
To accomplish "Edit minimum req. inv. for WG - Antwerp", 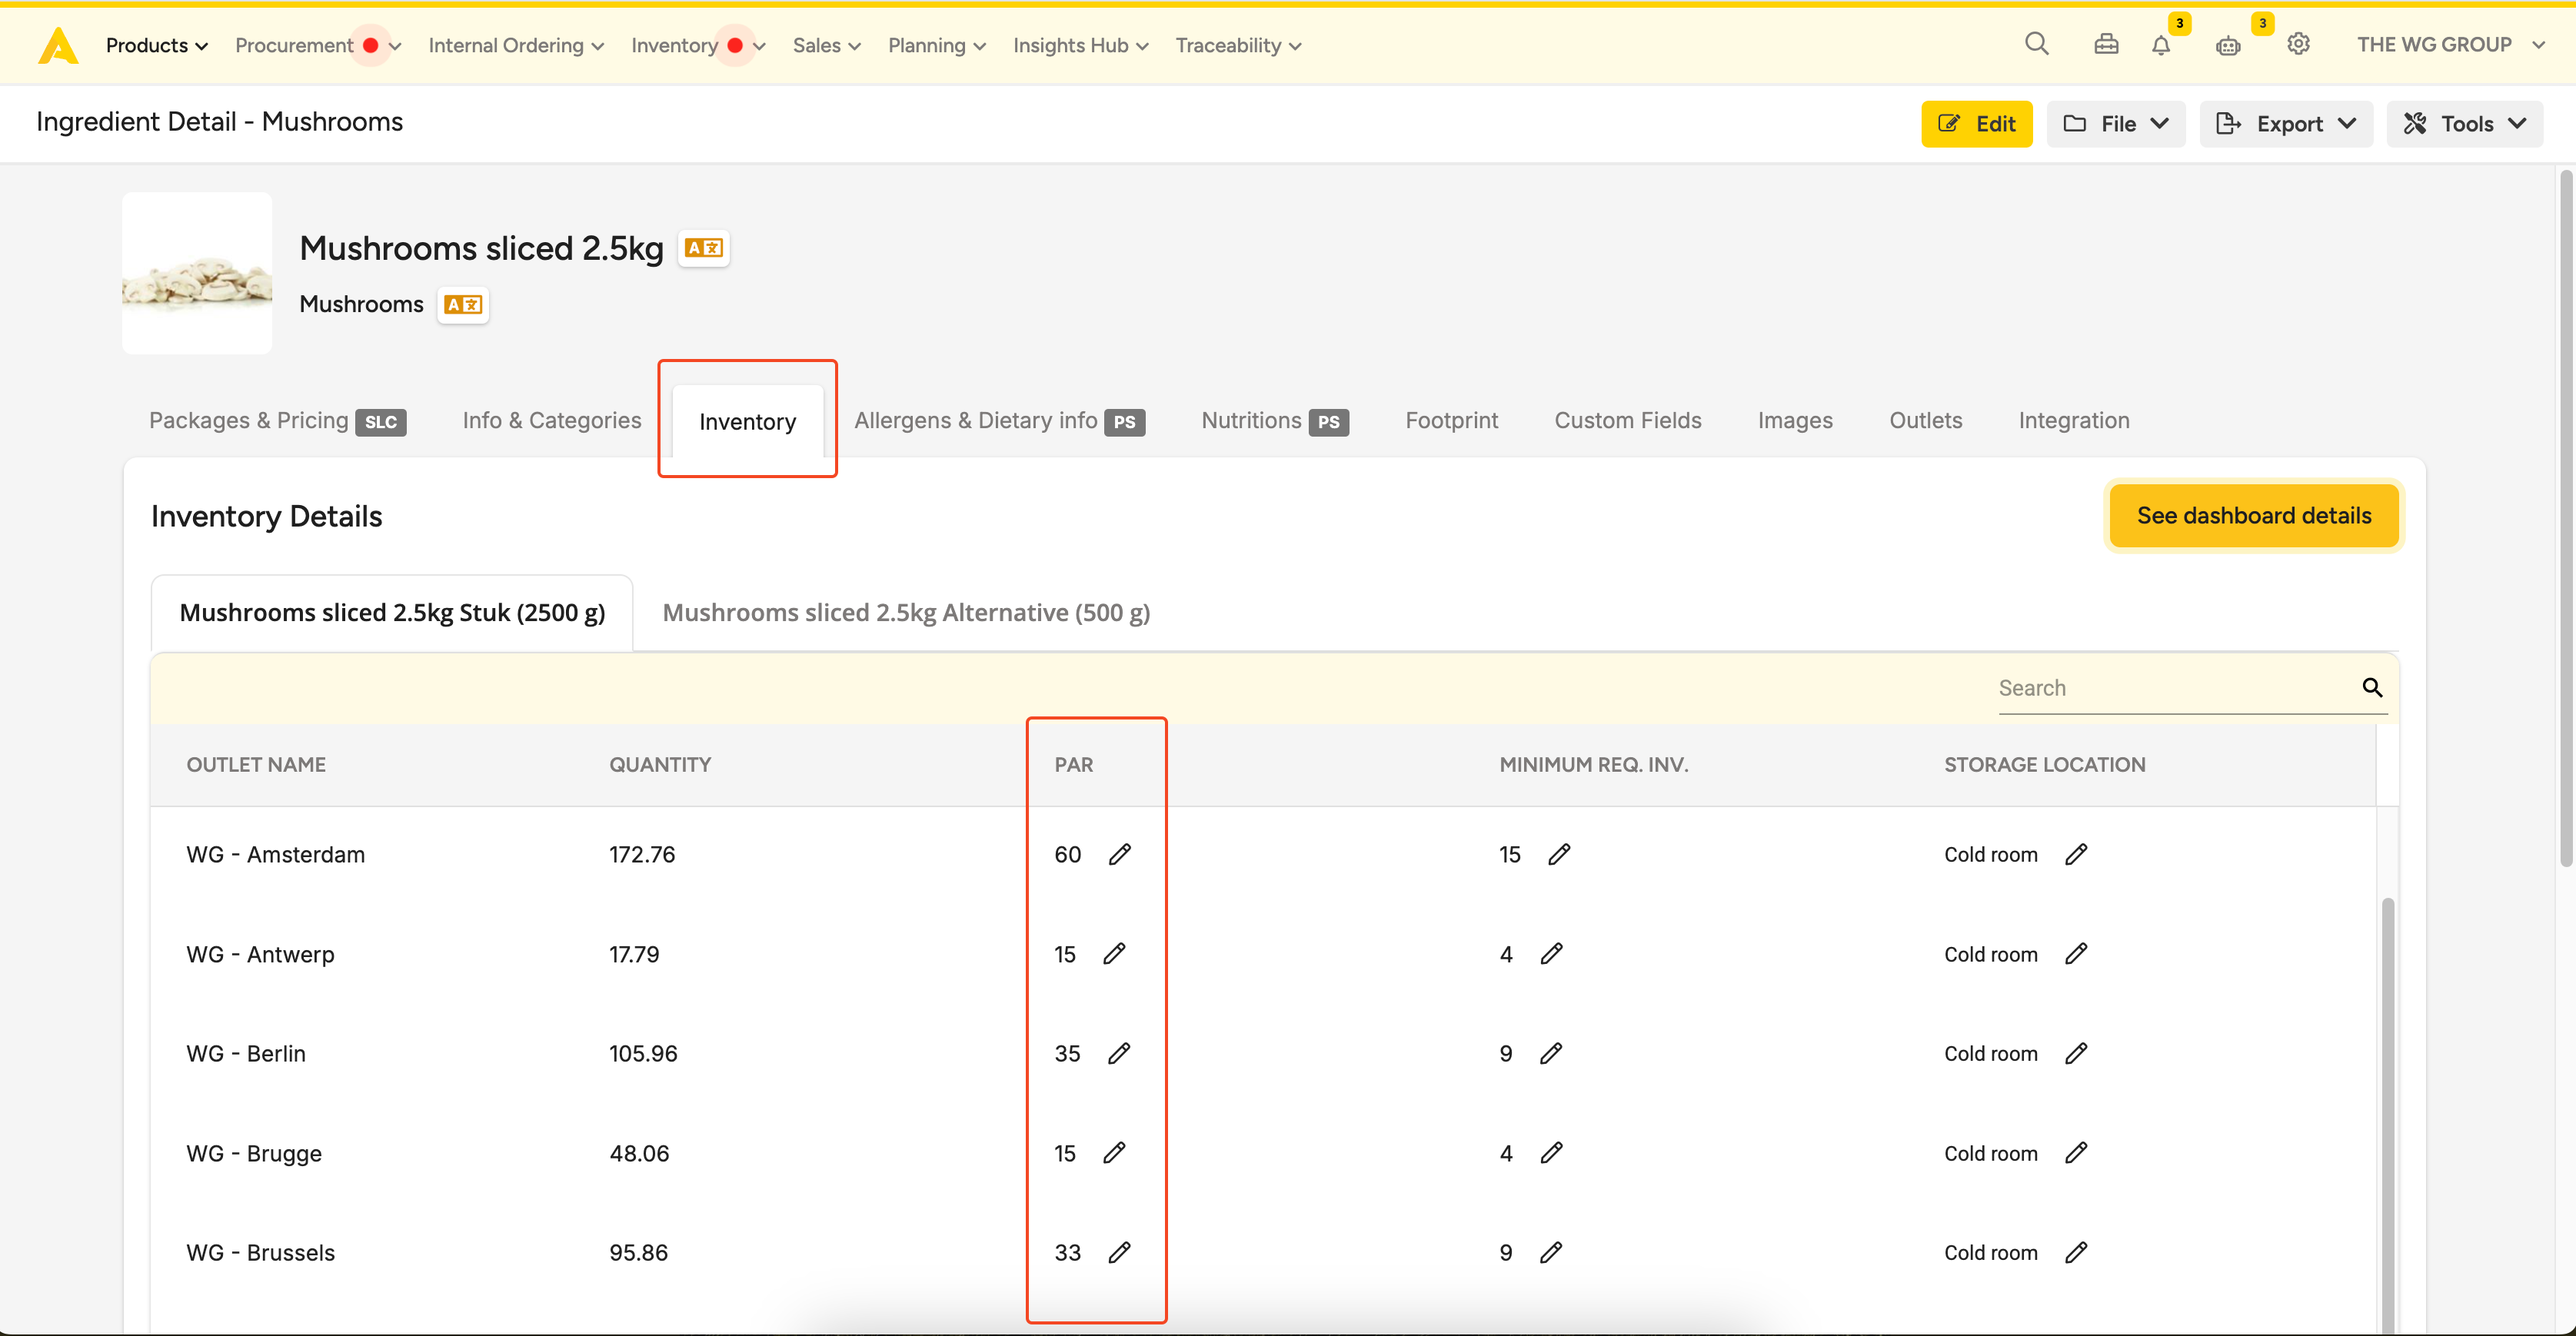I will click(x=1551, y=954).
